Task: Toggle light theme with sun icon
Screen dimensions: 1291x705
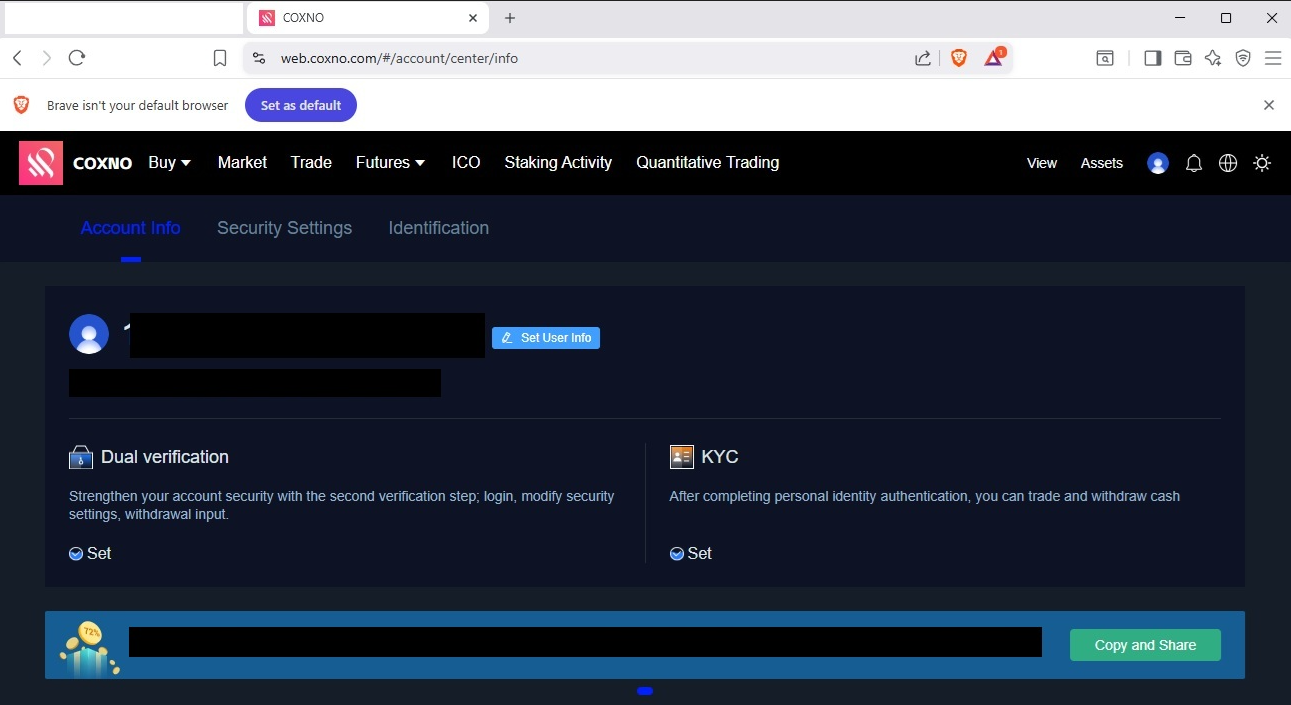Action: click(x=1262, y=163)
